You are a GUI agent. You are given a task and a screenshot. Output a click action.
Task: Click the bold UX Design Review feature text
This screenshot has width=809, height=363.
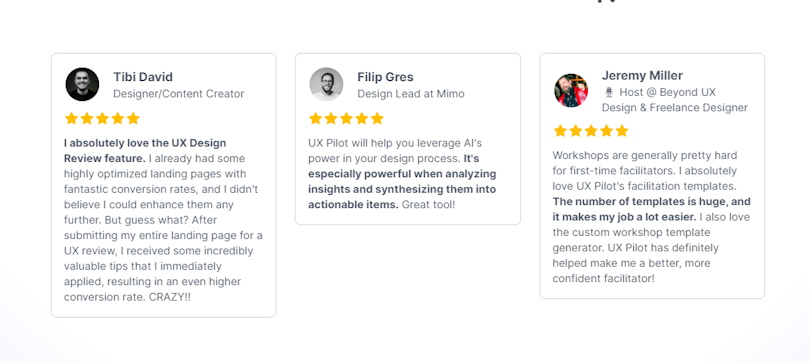[x=145, y=151]
